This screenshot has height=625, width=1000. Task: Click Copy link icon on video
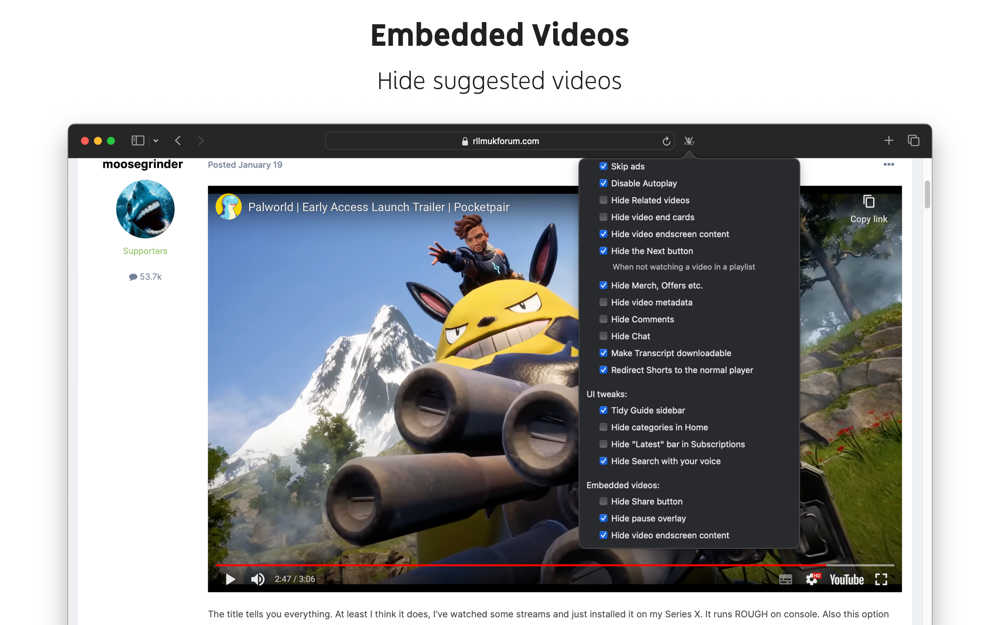869,202
